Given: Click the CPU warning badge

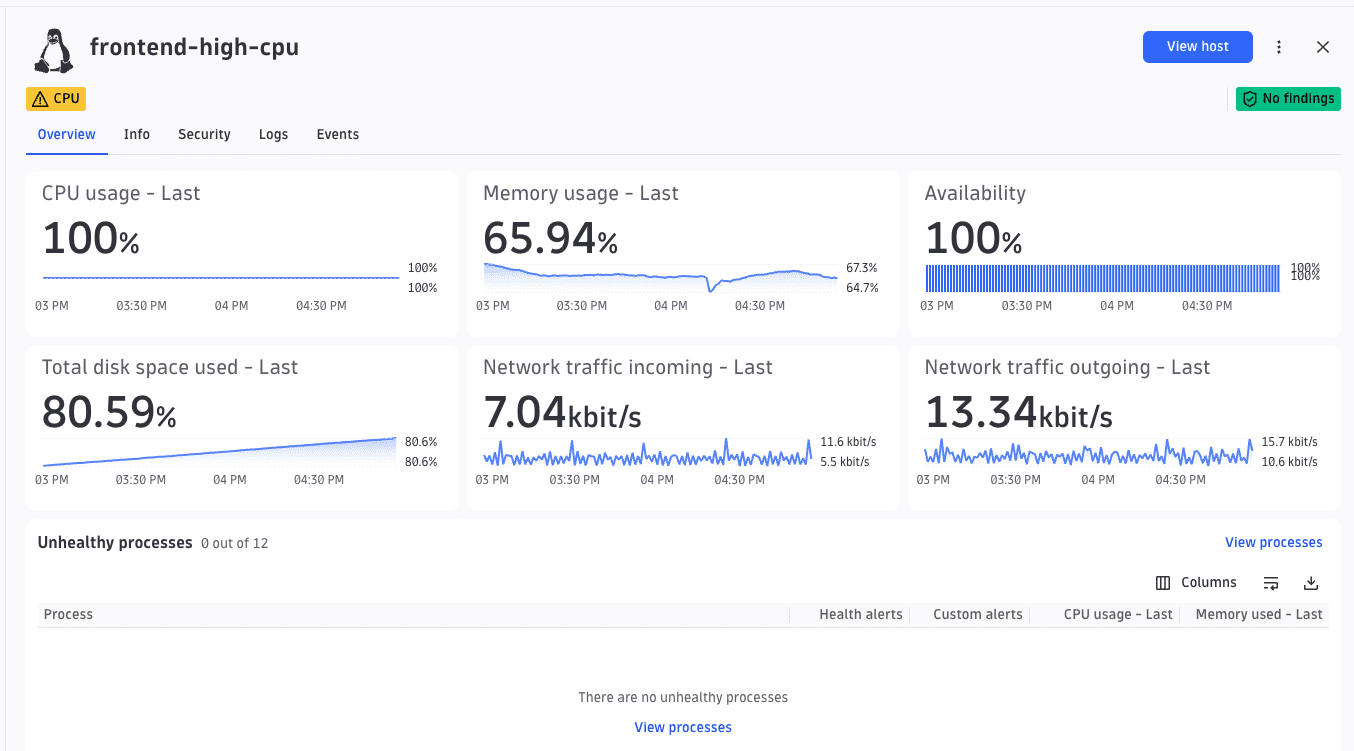Looking at the screenshot, I should (x=56, y=99).
